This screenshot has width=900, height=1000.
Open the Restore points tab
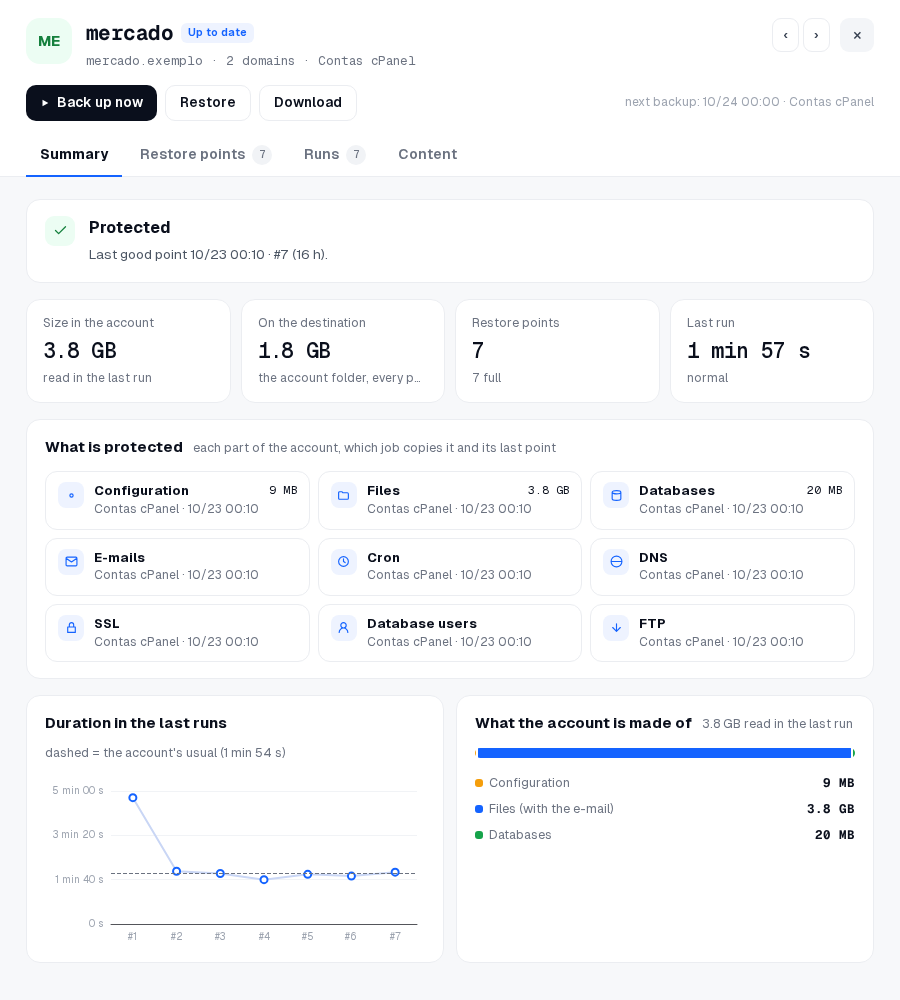205,154
